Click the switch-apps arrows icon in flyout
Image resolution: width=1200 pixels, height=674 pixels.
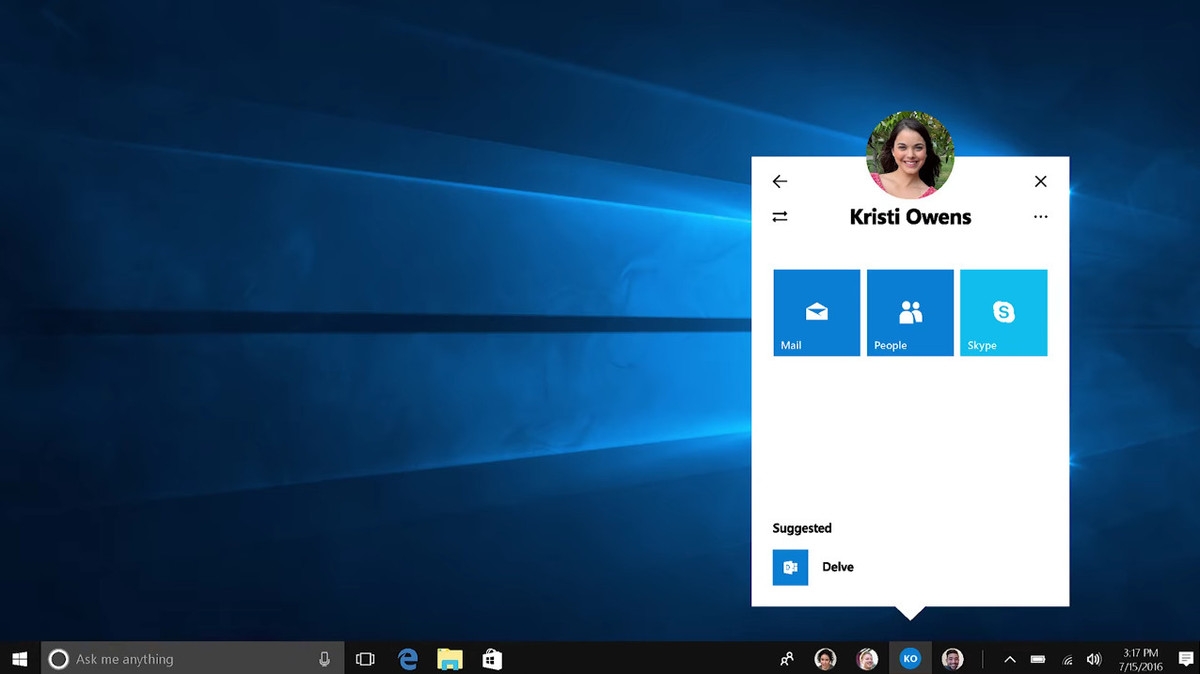pos(780,216)
